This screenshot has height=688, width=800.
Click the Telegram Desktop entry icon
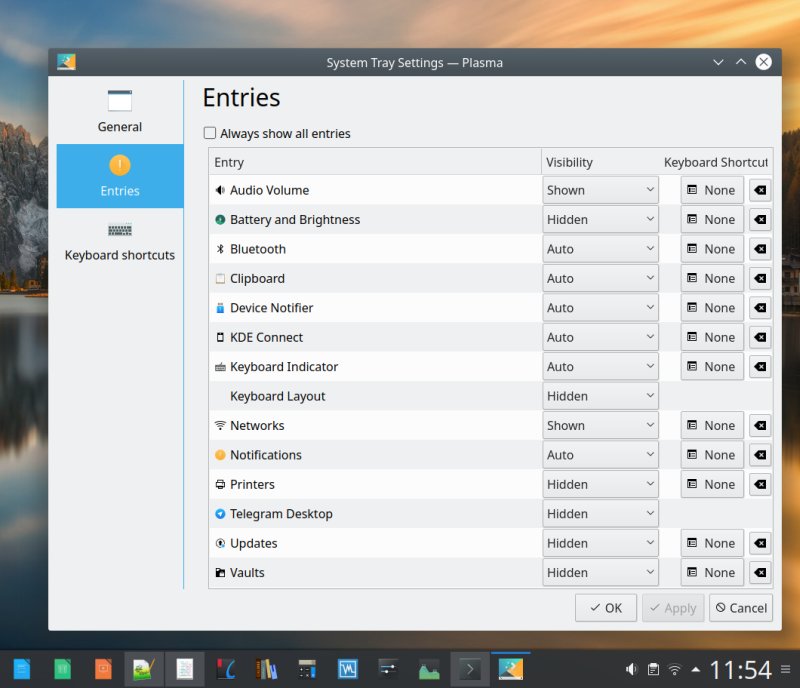[224, 513]
